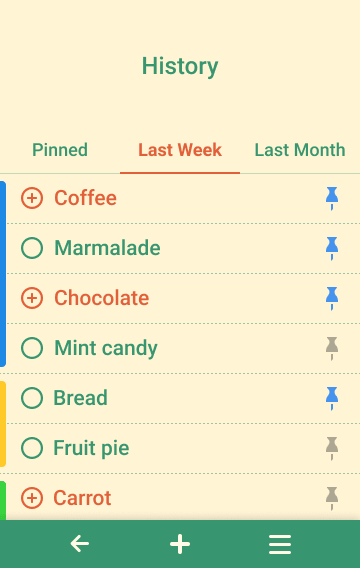Tap the blue pin next to Chocolate
360x568 pixels.
(332, 298)
